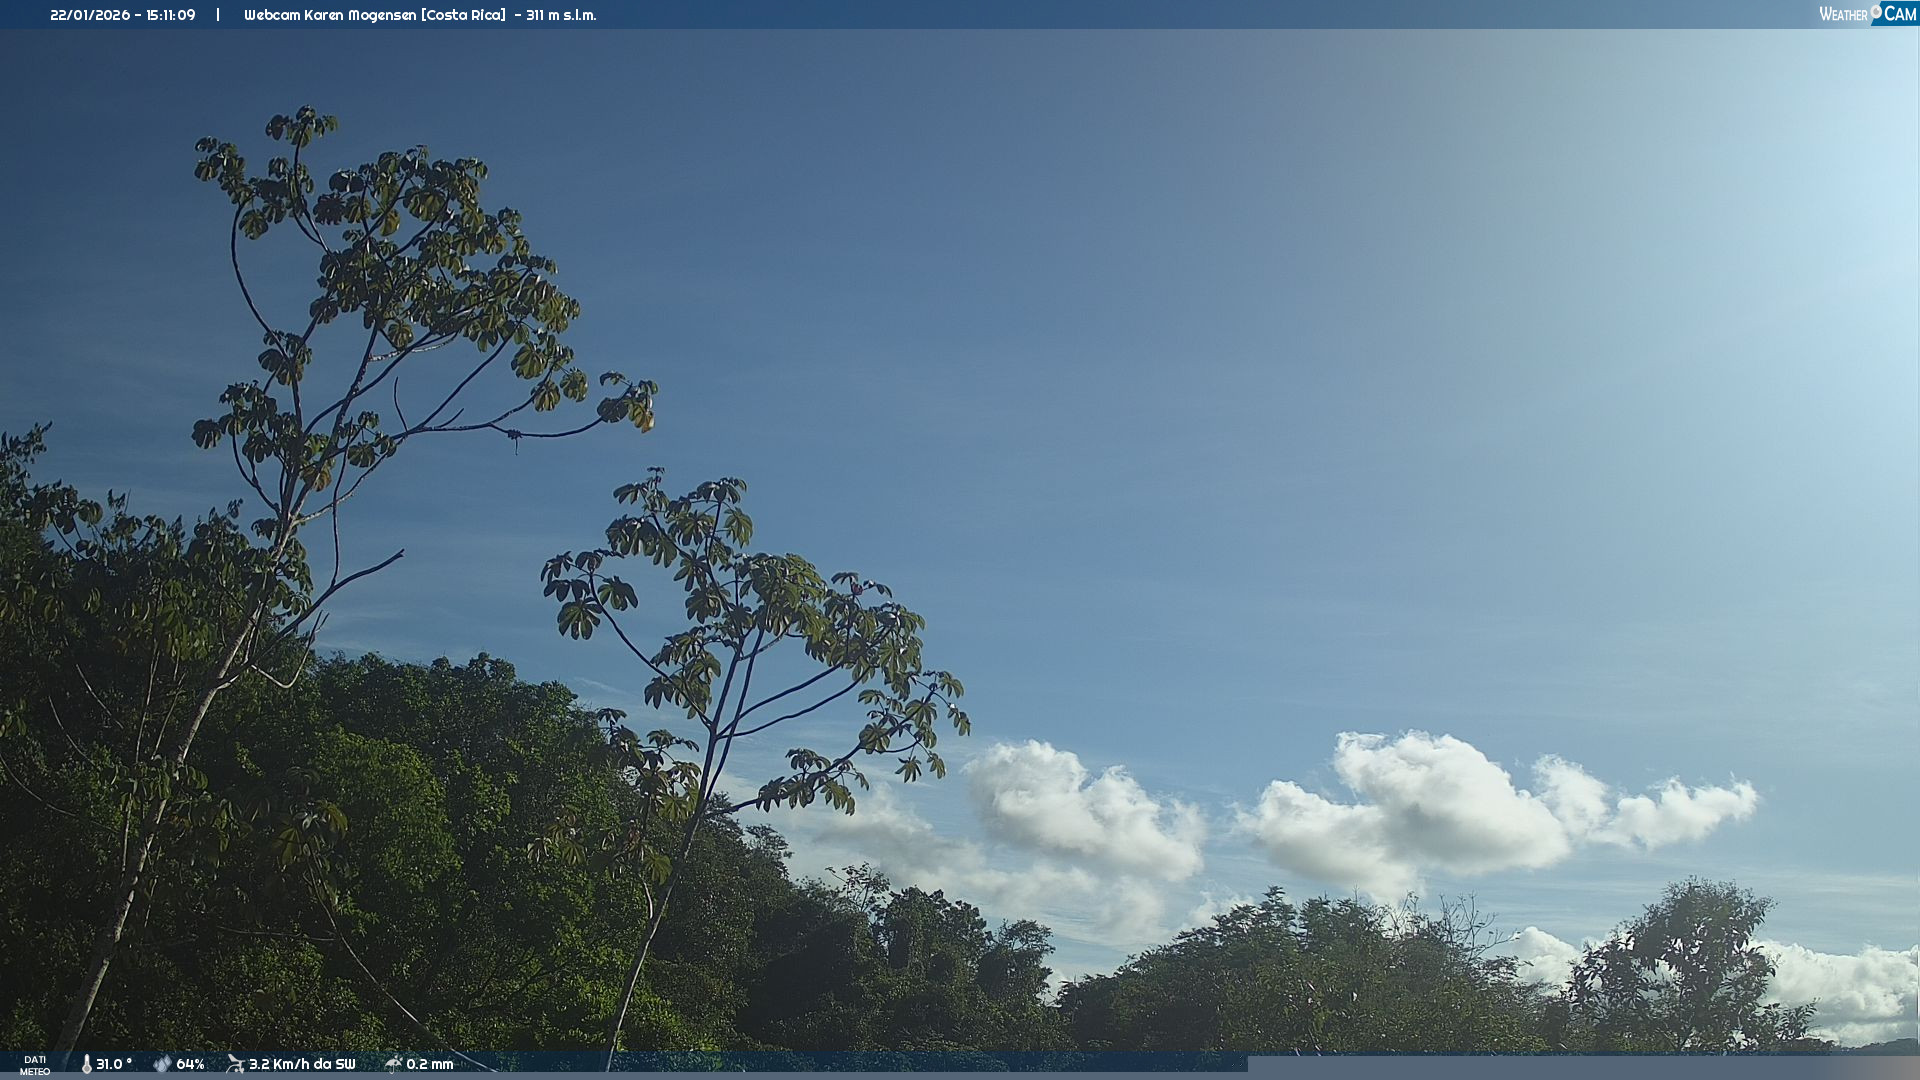The height and width of the screenshot is (1080, 1920).
Task: Click the rain umbrella icon
Action: (394, 1064)
